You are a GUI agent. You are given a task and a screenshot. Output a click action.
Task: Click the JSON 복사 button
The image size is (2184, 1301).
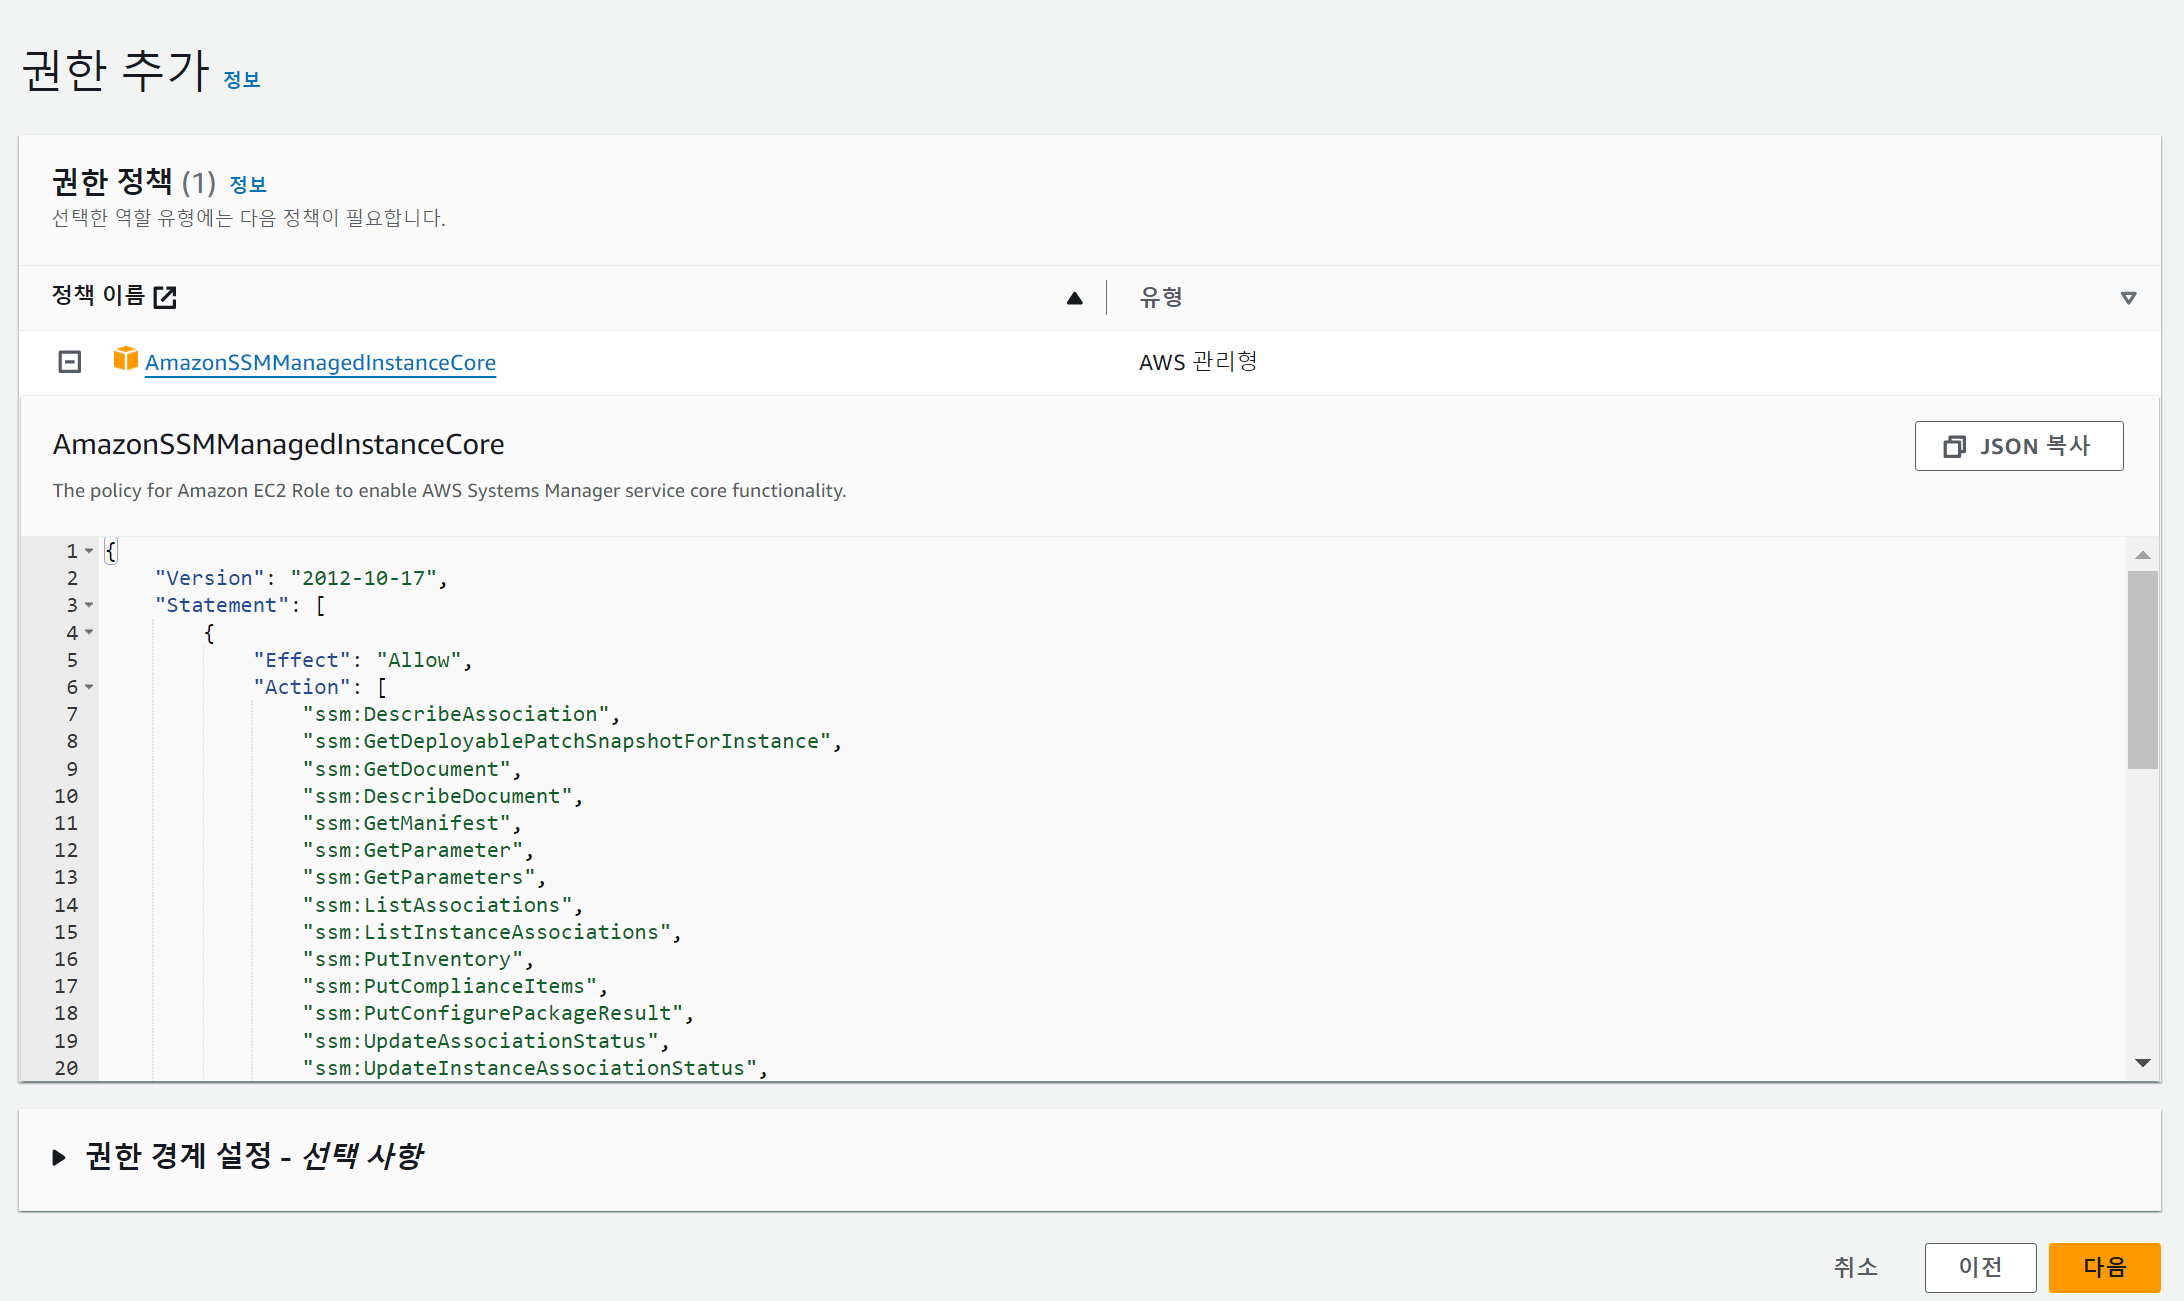[x=2018, y=446]
